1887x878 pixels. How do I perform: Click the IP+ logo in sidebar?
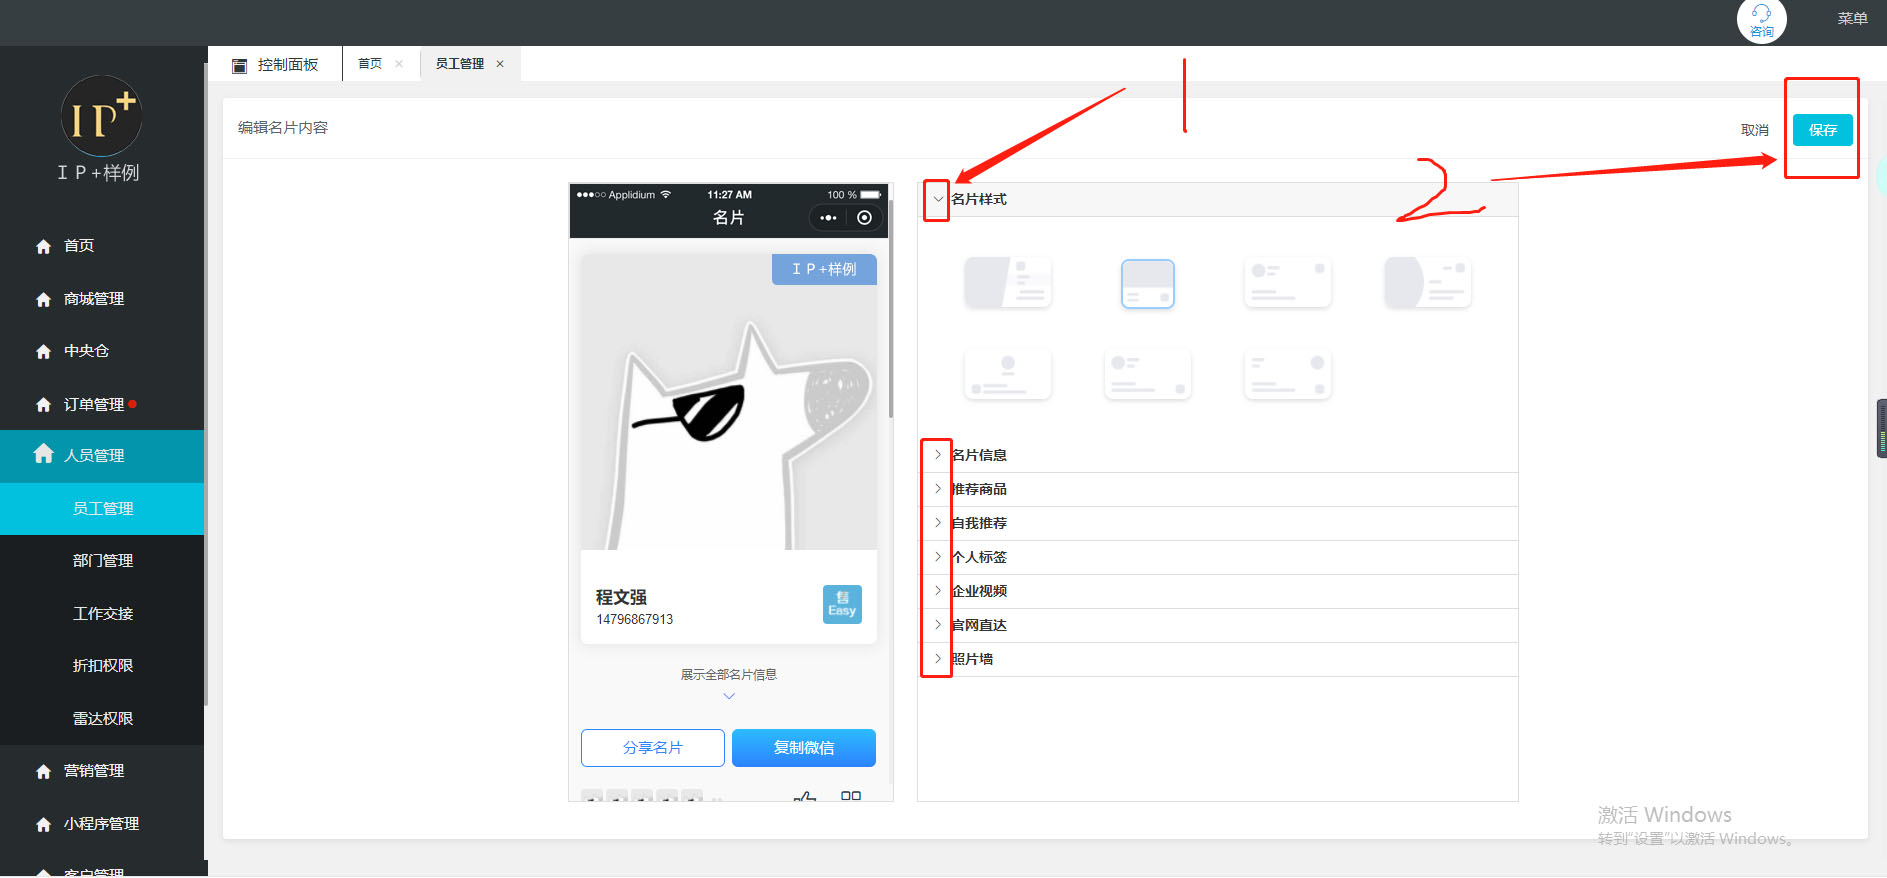pyautogui.click(x=101, y=117)
